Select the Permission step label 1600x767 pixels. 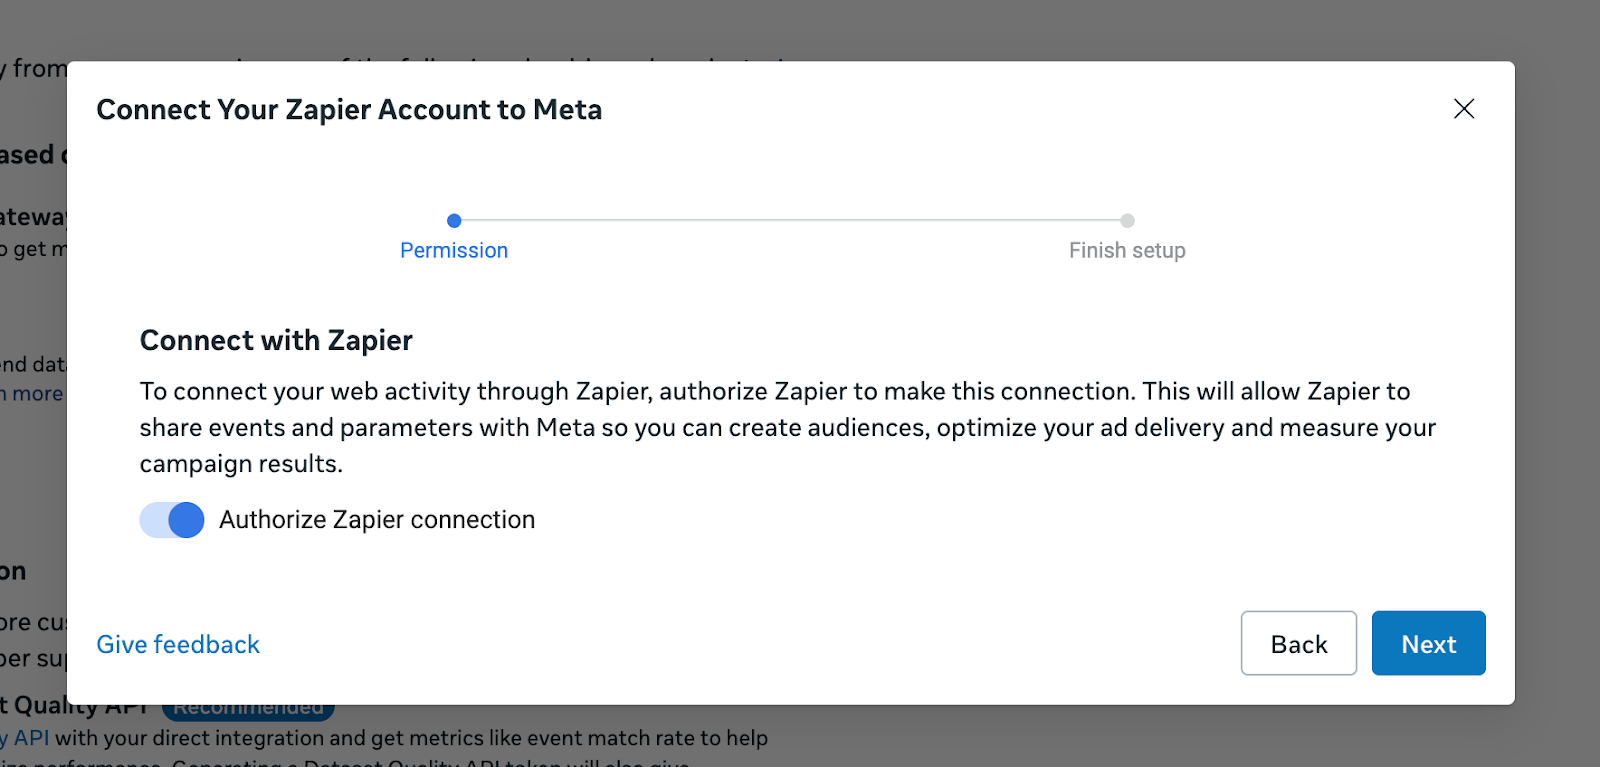tap(454, 251)
